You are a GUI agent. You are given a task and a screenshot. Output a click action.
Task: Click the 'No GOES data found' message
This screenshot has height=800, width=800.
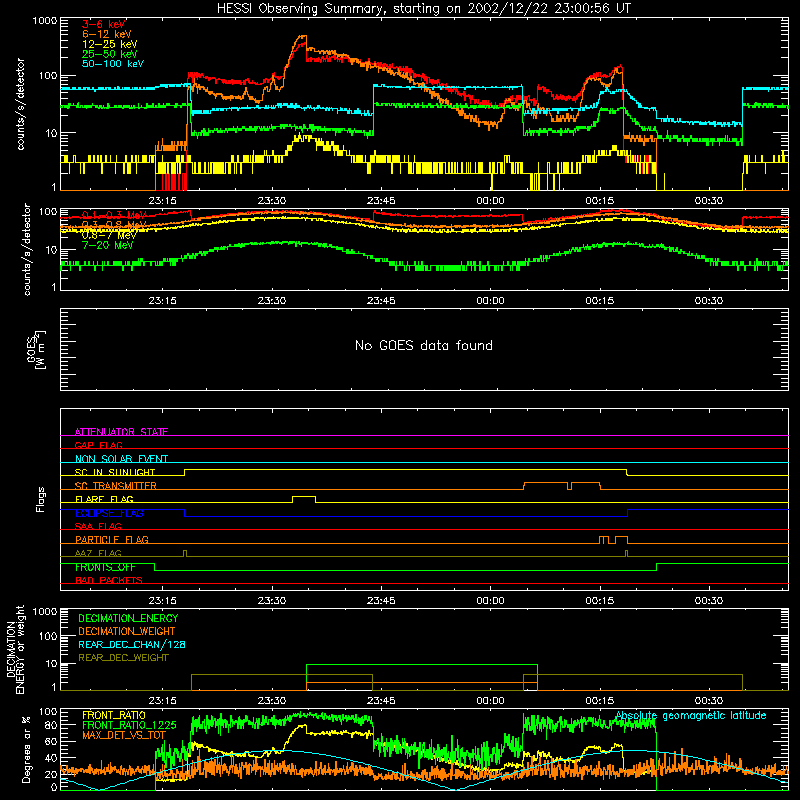[423, 345]
